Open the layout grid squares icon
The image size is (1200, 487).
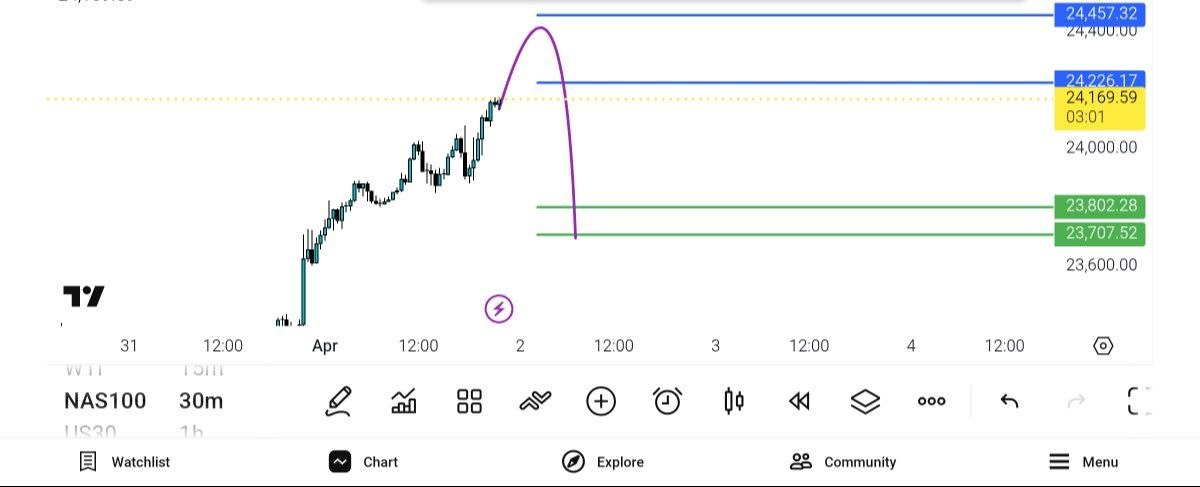click(x=469, y=401)
